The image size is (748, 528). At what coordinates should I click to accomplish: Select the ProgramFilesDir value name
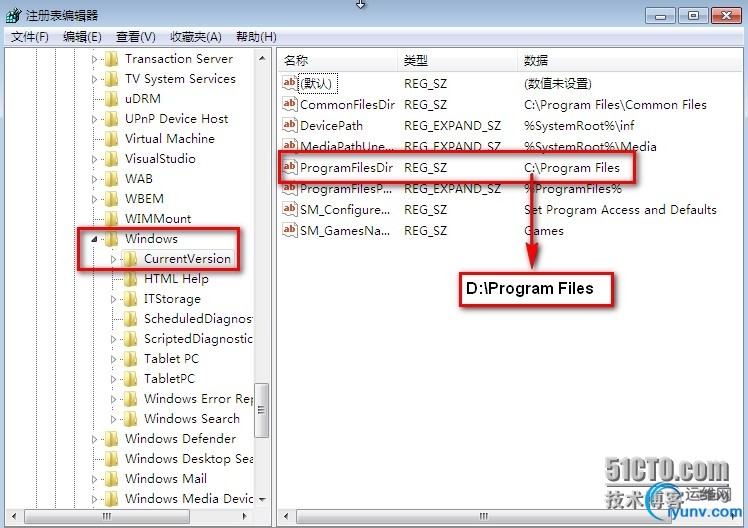[346, 167]
